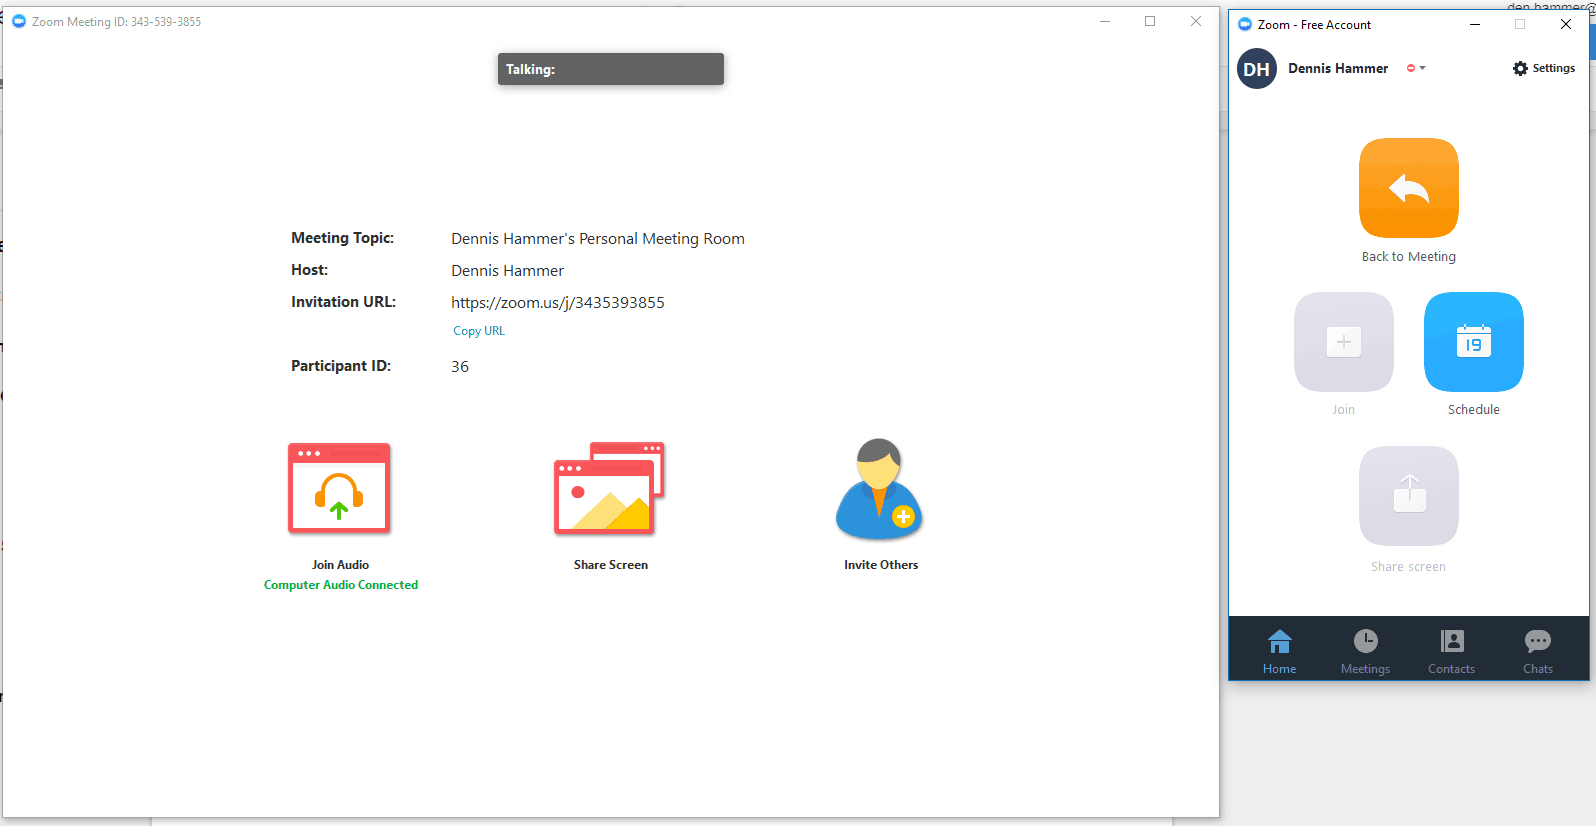1596x826 pixels.
Task: Click the Dennis Hammer name in Zoom panel
Action: click(x=1338, y=68)
